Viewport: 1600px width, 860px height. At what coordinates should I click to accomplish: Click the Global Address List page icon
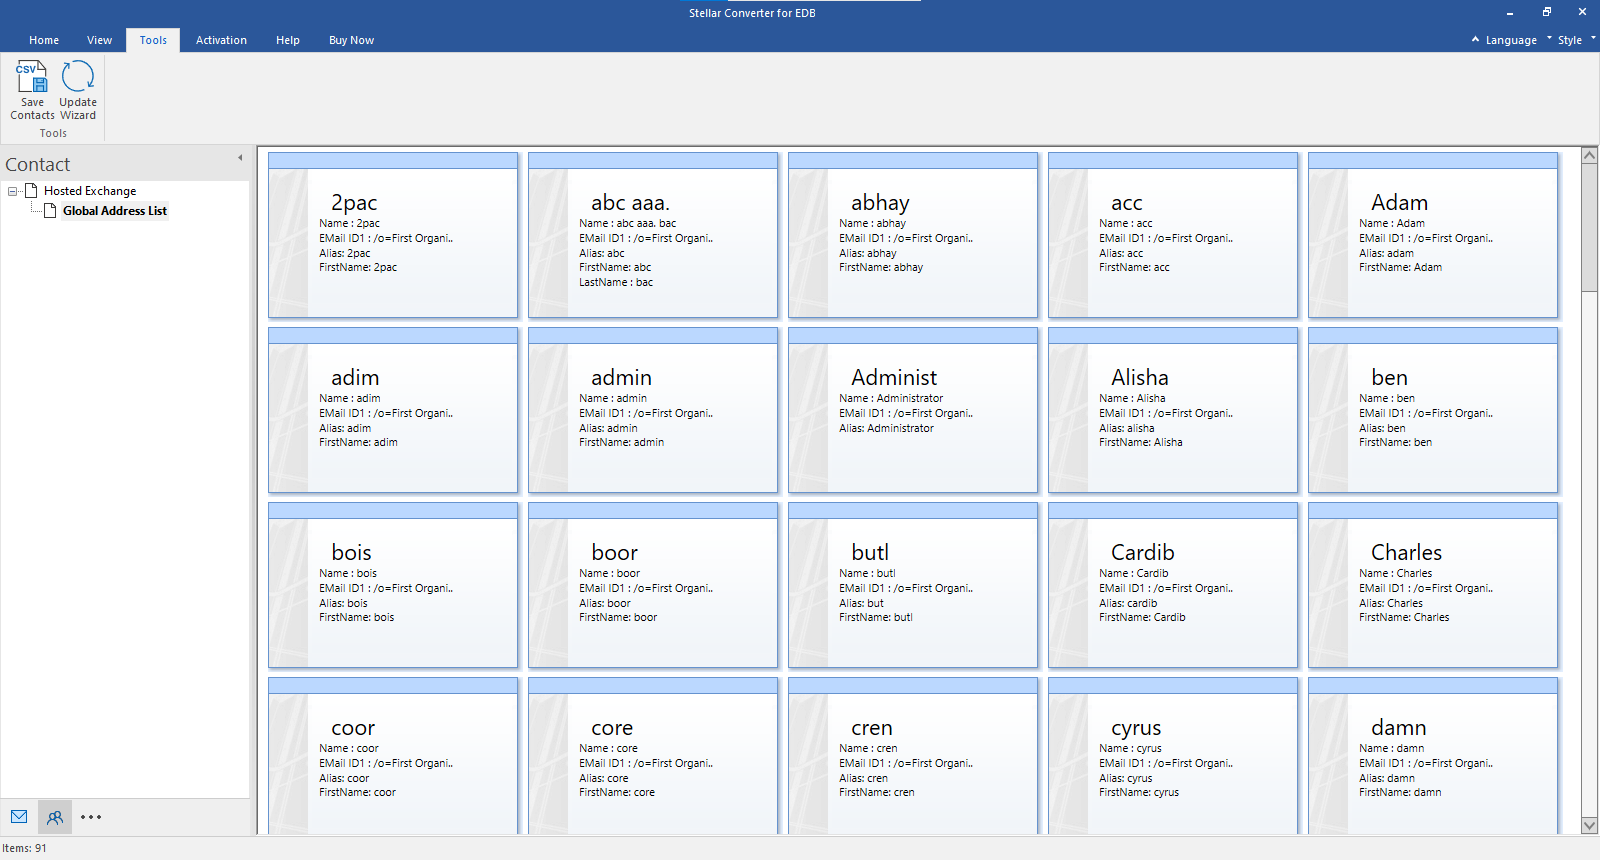[x=50, y=210]
